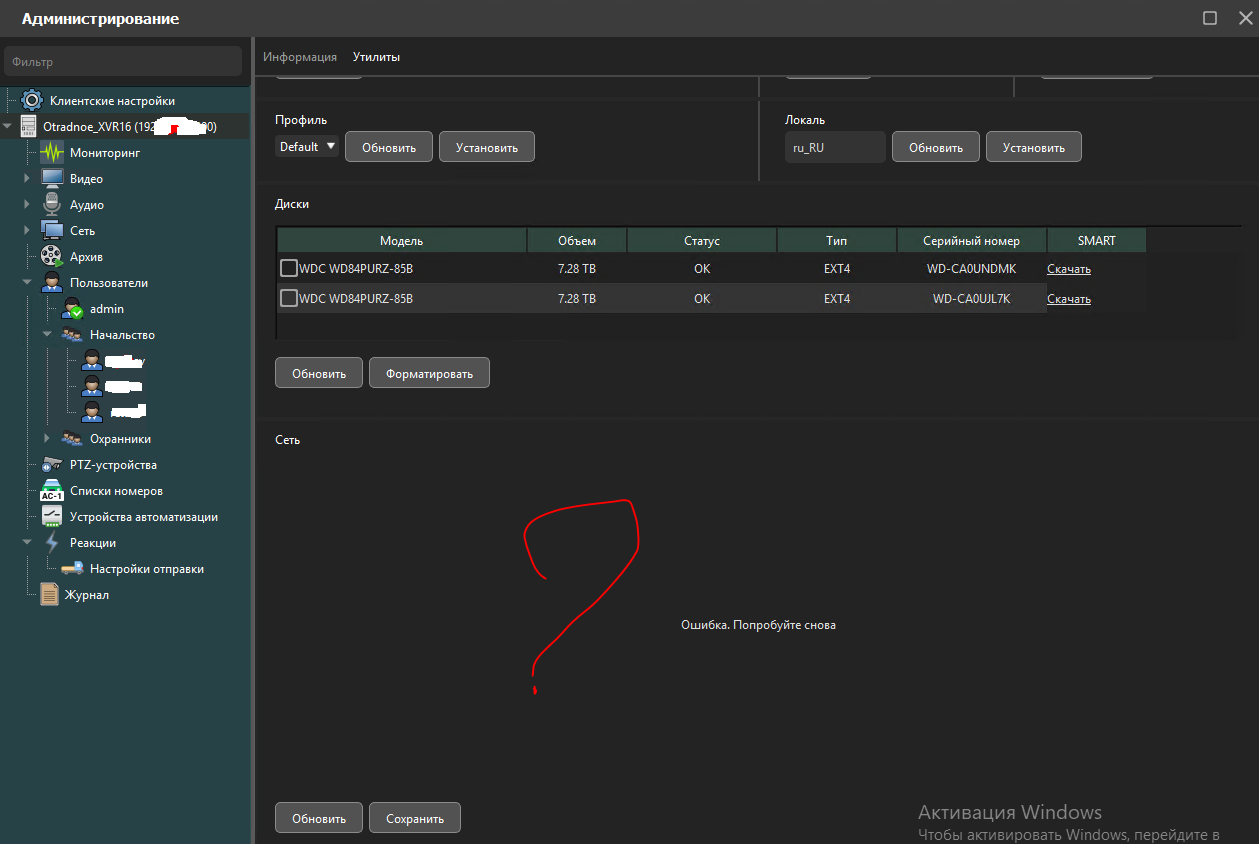Select the Журнал tree item
This screenshot has height=844, width=1259.
pos(87,595)
